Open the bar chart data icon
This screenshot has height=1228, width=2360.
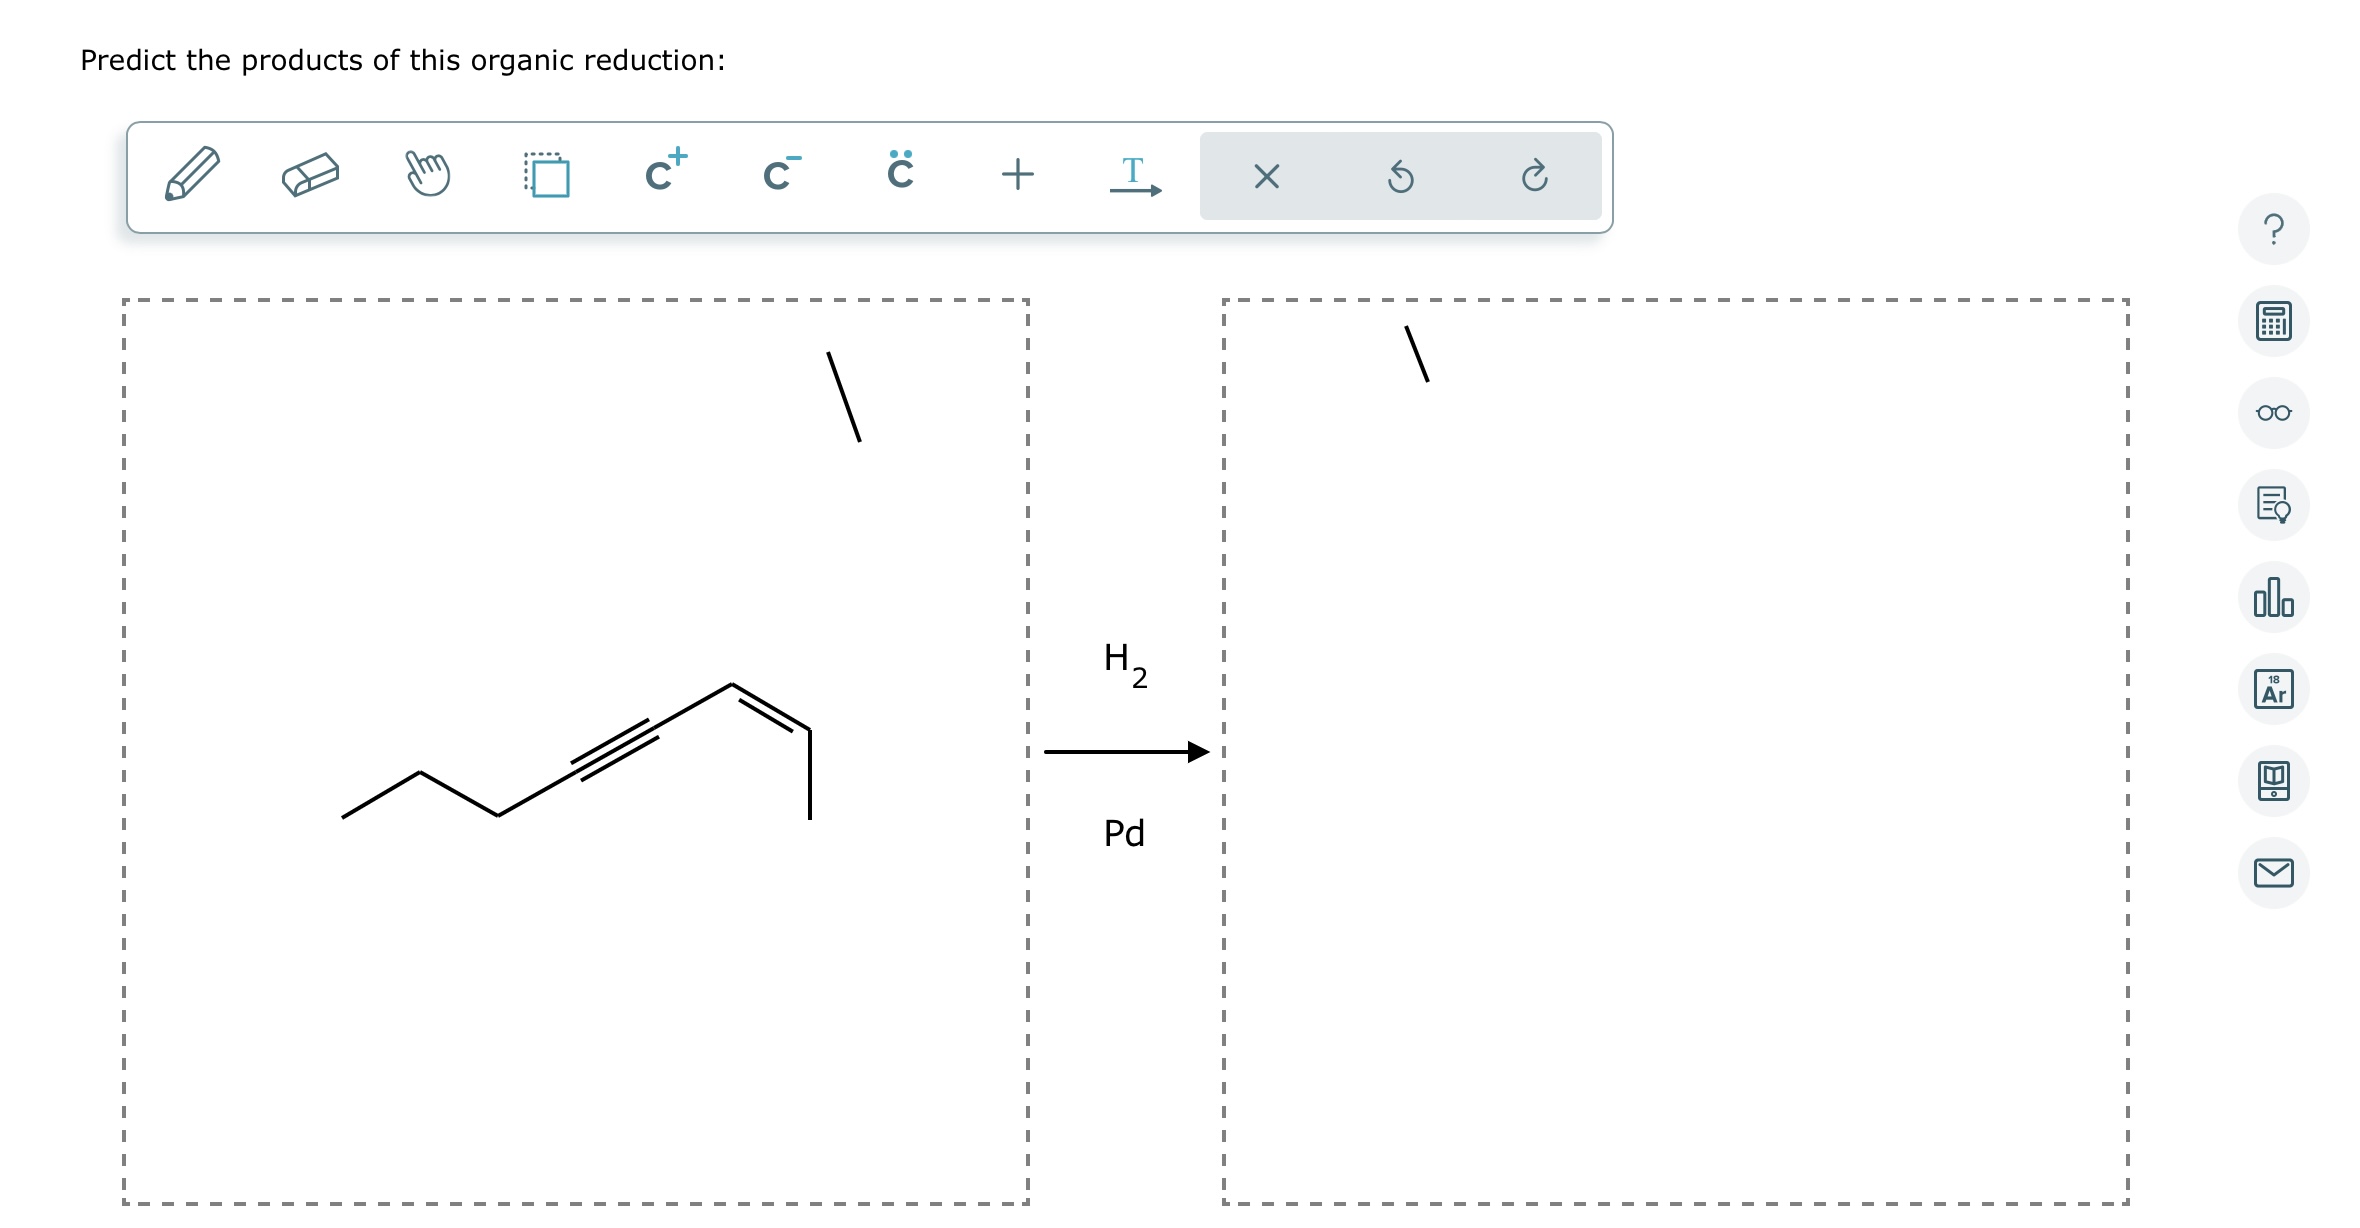click(x=2273, y=597)
